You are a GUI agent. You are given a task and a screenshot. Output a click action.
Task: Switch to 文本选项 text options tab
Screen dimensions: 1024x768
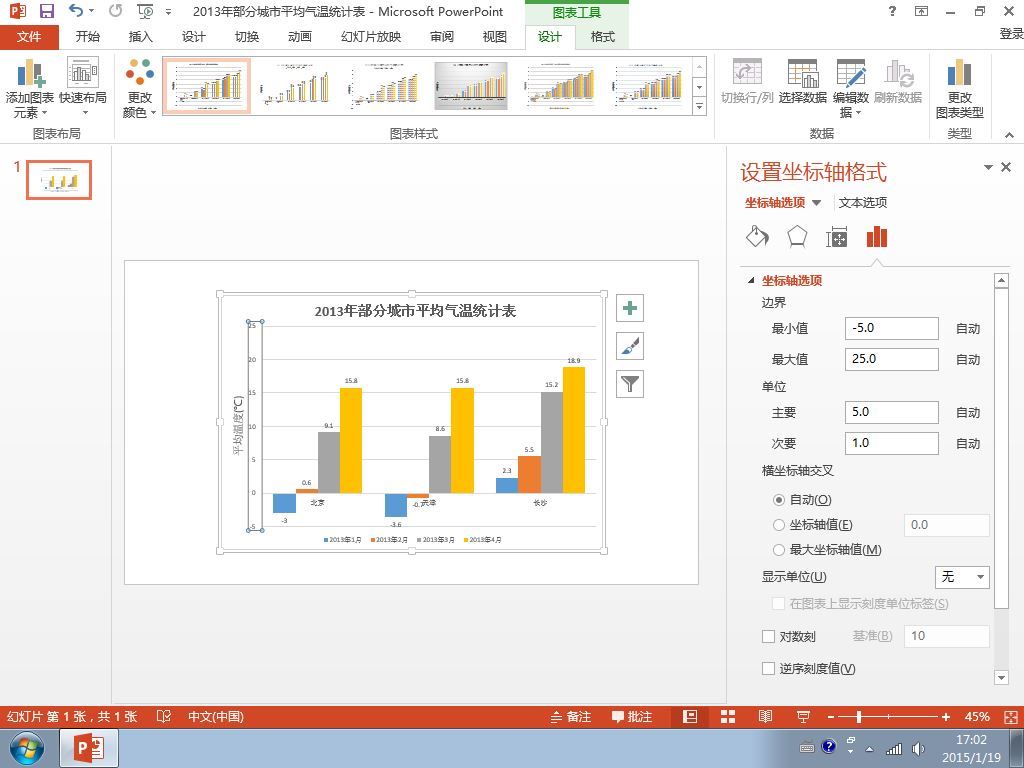863,203
